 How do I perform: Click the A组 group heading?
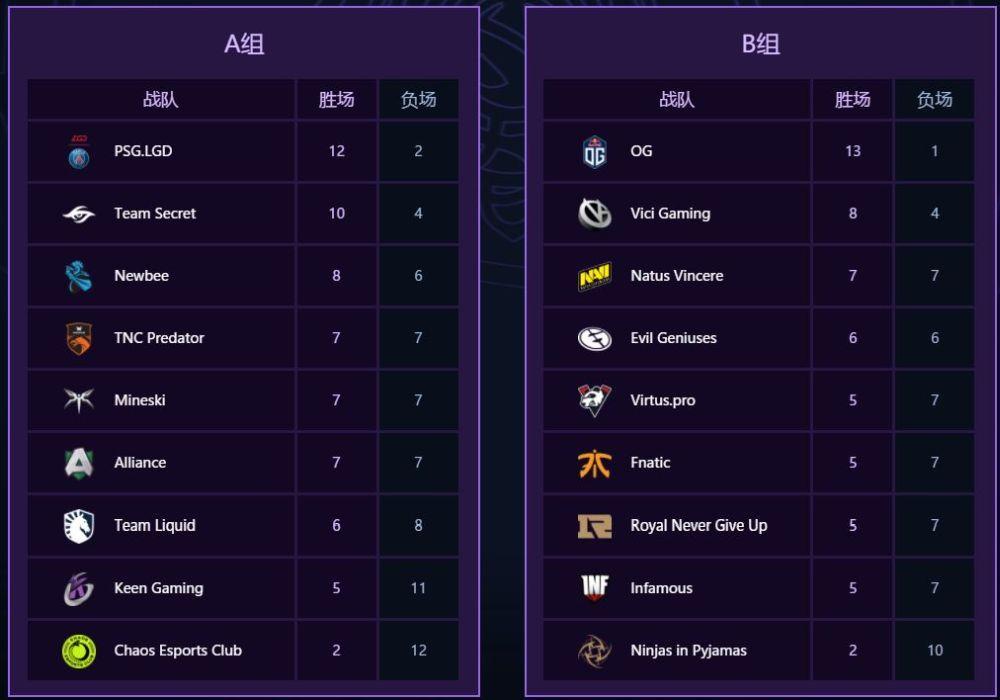[x=244, y=44]
